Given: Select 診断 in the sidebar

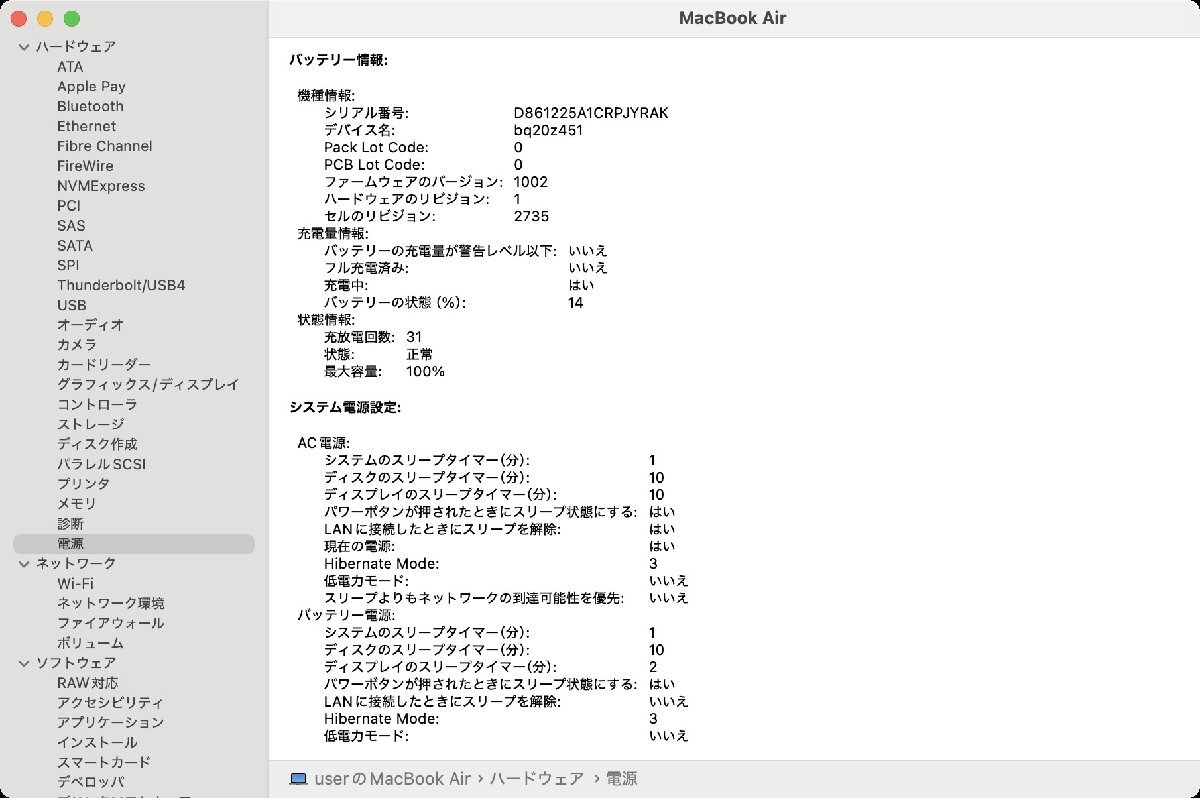Looking at the screenshot, I should 70,524.
